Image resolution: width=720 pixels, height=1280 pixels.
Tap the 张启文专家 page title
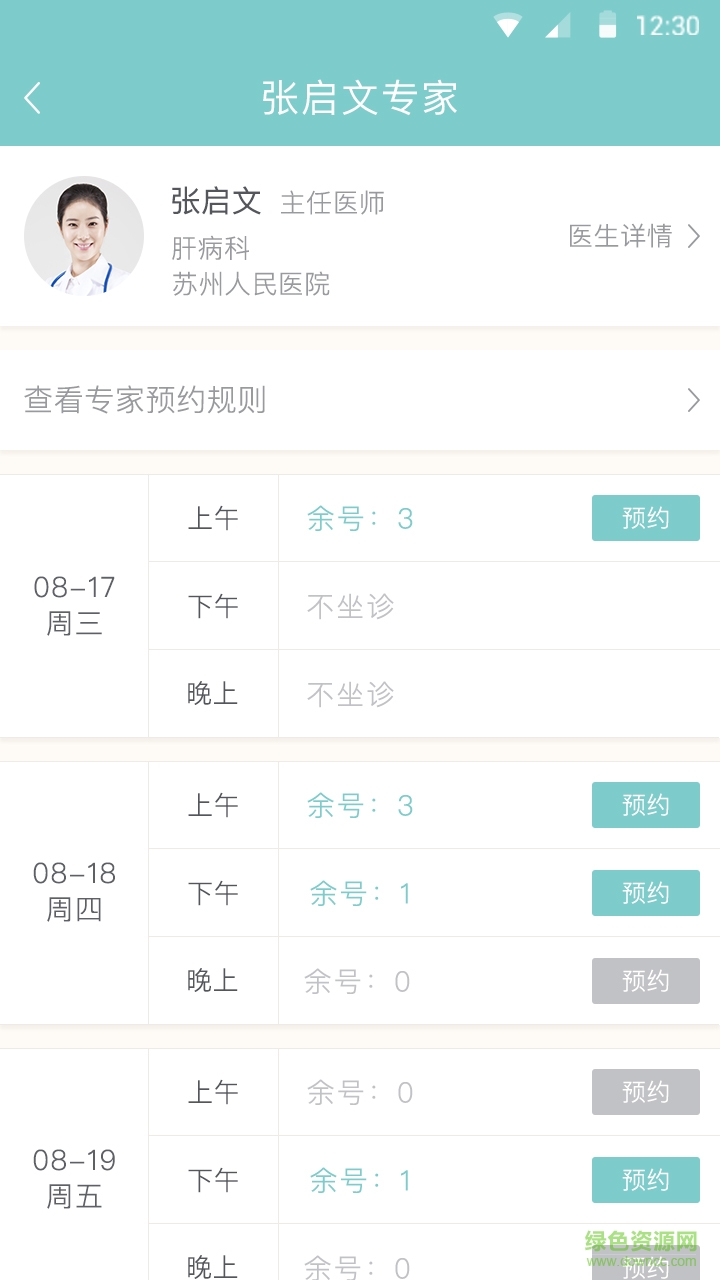[x=360, y=98]
